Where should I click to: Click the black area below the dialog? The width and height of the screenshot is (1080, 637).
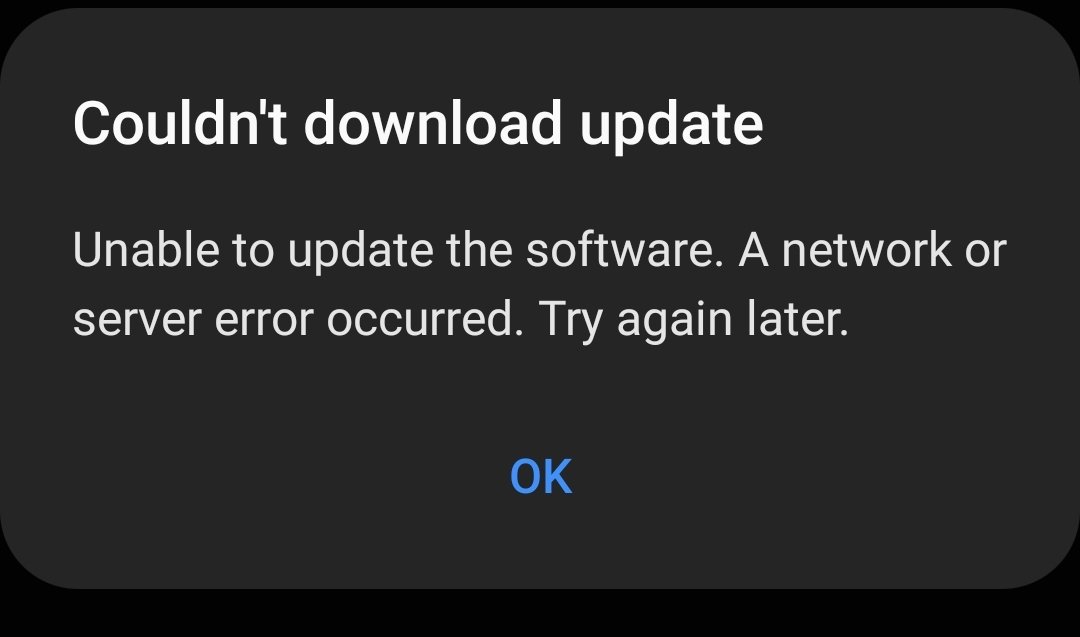click(540, 614)
